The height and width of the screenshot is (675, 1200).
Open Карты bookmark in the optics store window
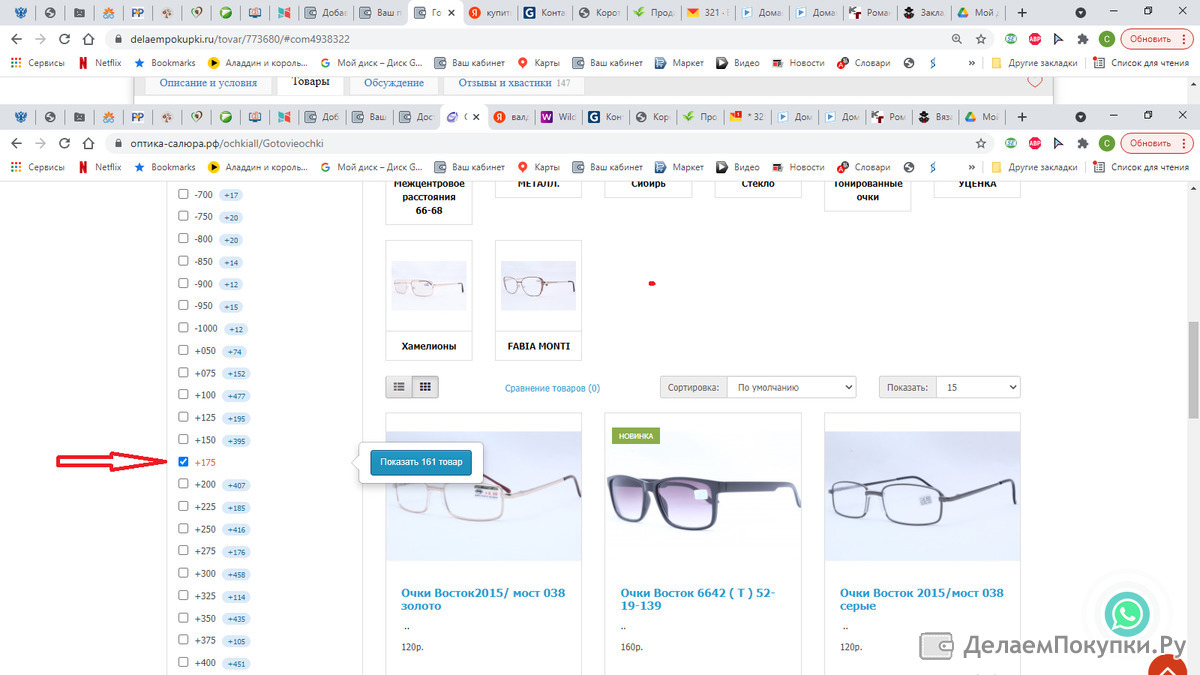tap(538, 167)
